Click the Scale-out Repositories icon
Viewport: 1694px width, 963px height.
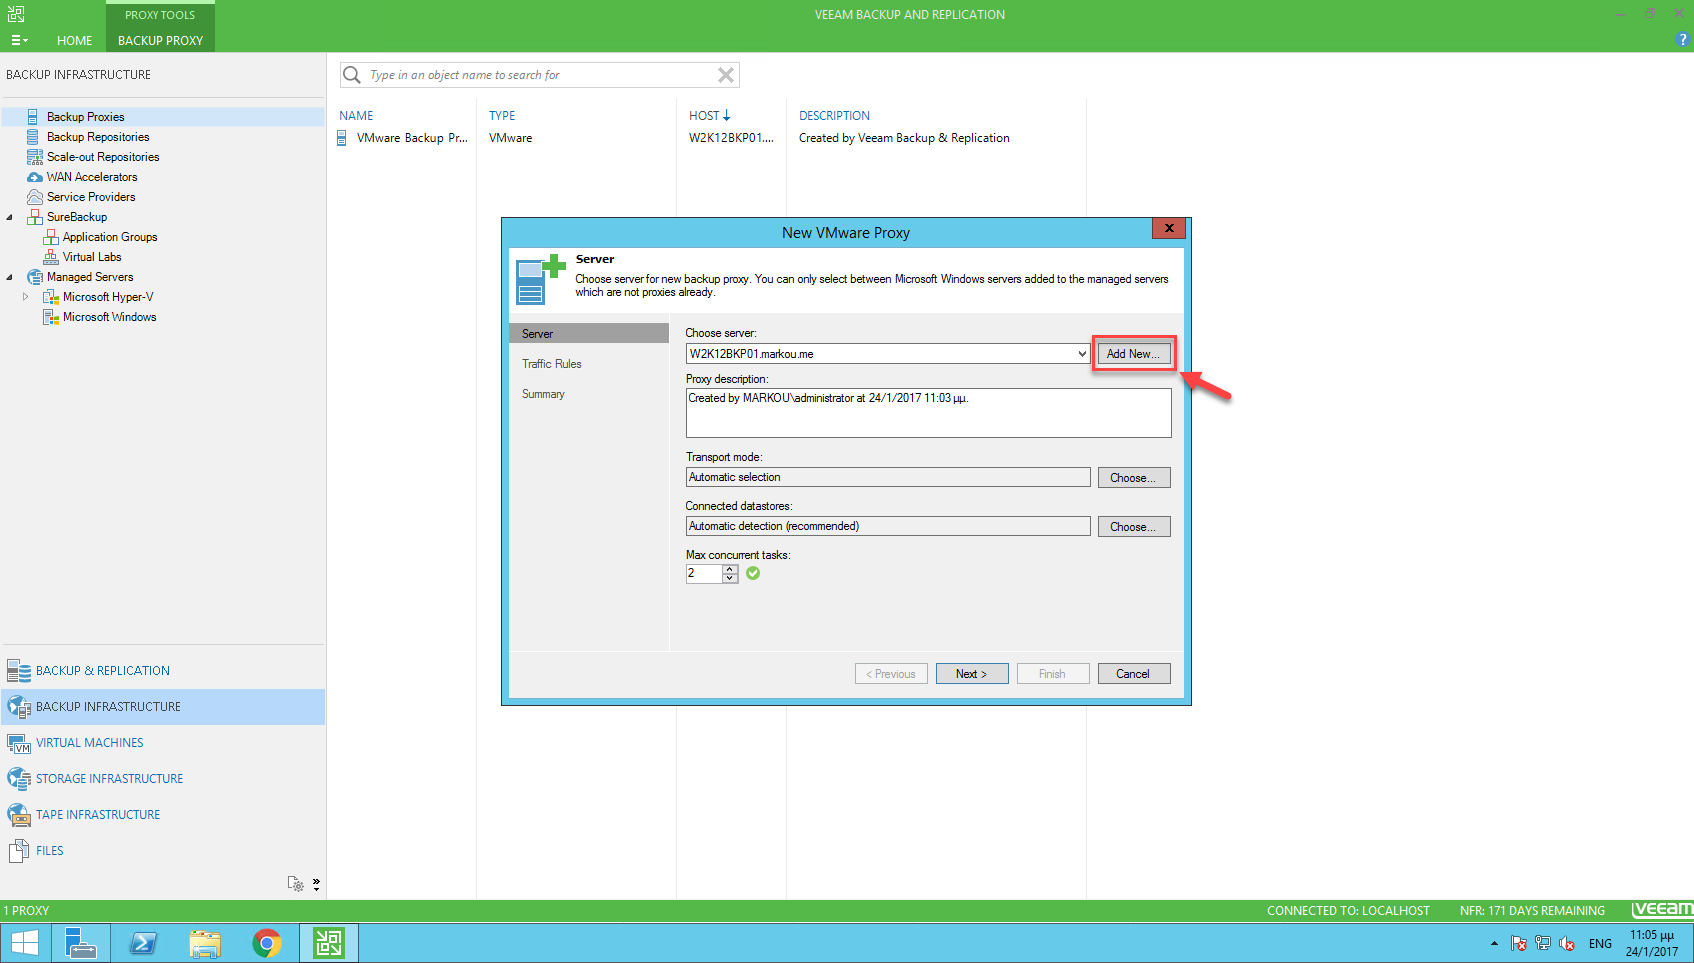34,157
